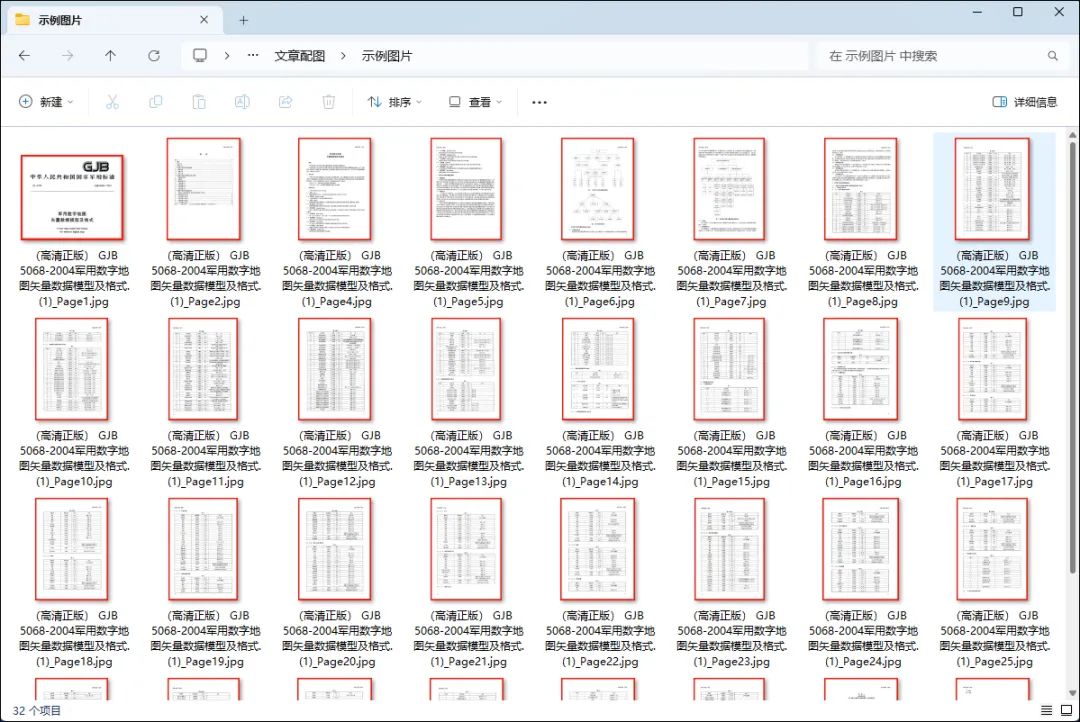Close the 示例图片 tab

pyautogui.click(x=204, y=20)
